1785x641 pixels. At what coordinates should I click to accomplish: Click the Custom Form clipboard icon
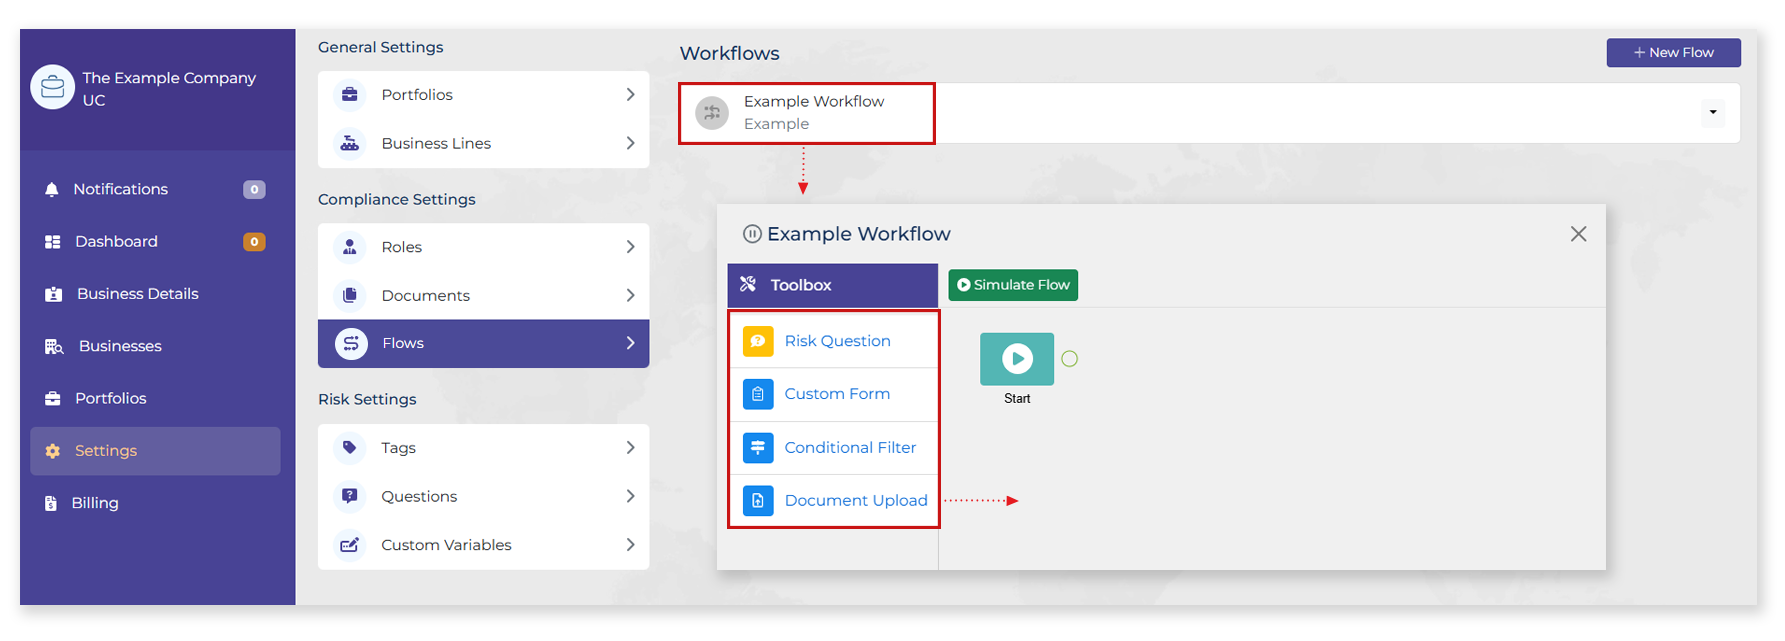758,394
